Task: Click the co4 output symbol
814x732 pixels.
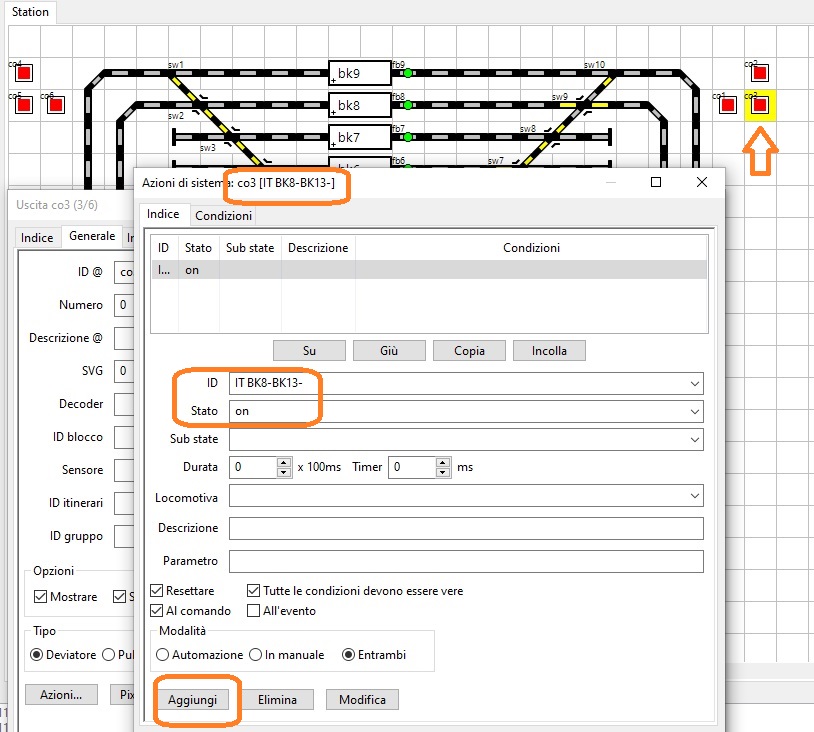Action: click(24, 73)
